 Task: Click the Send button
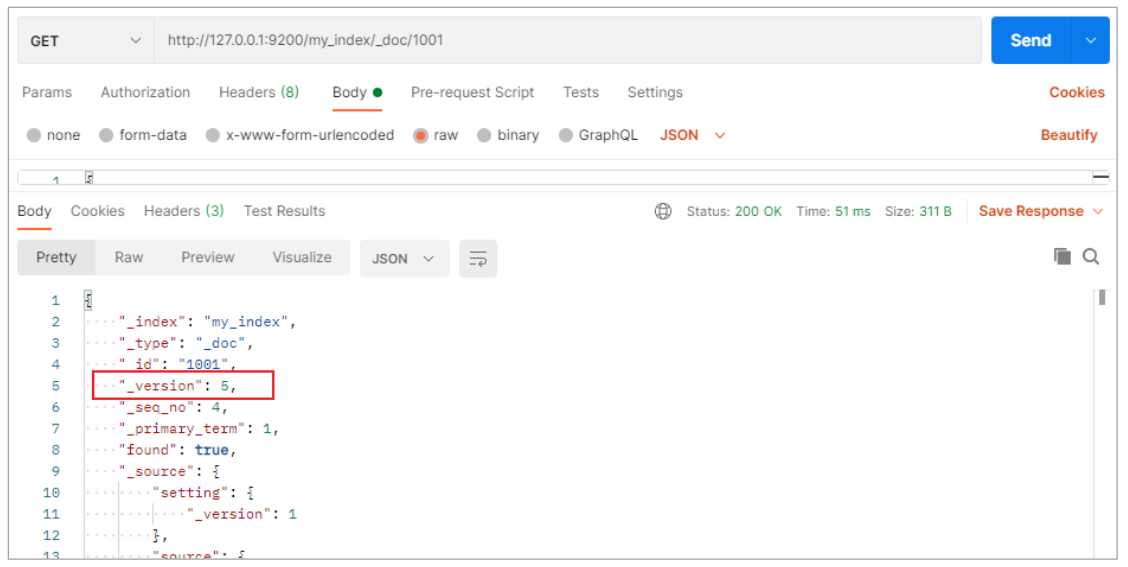point(1030,41)
